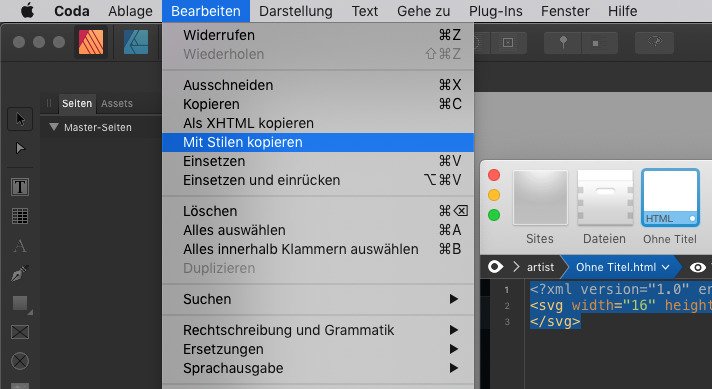Close the Coda window with red button
712x389 pixels.
494,175
